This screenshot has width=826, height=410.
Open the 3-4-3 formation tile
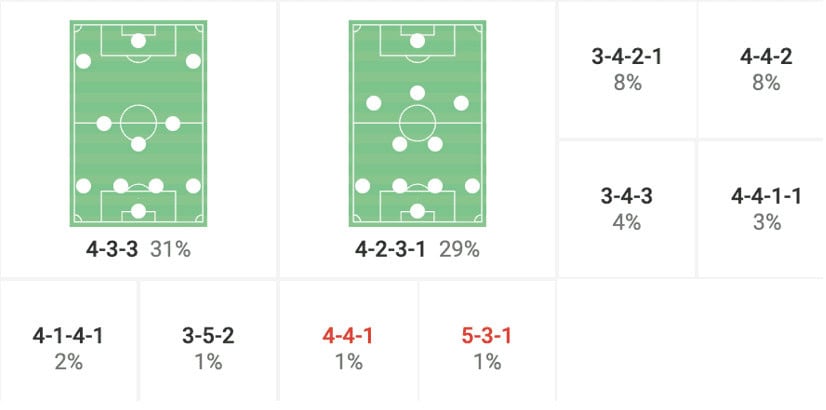click(627, 208)
